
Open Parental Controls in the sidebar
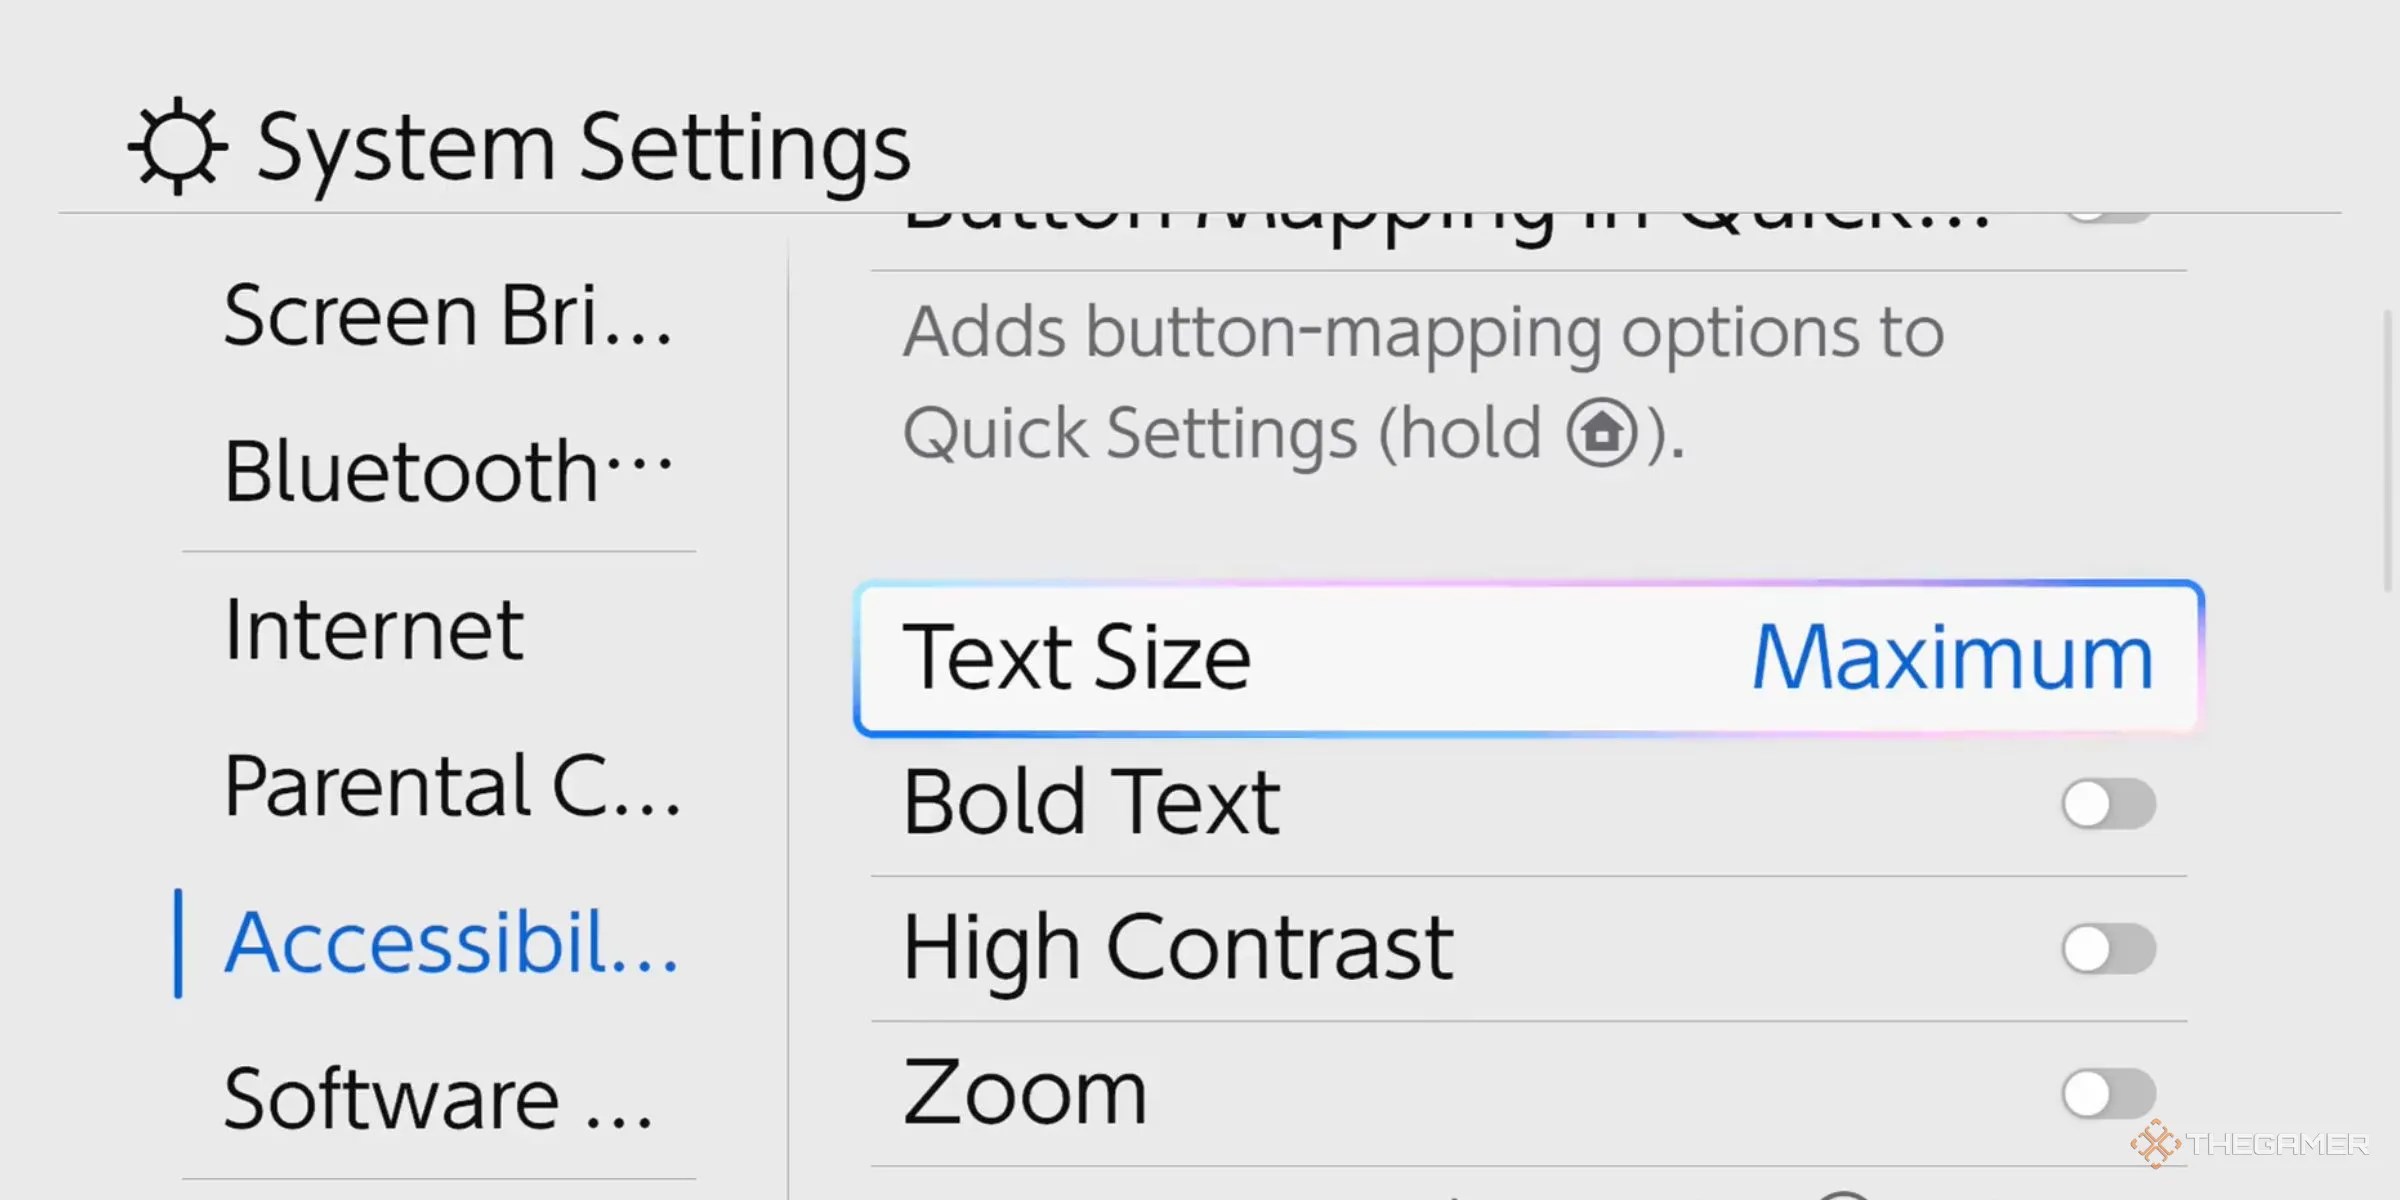[451, 787]
